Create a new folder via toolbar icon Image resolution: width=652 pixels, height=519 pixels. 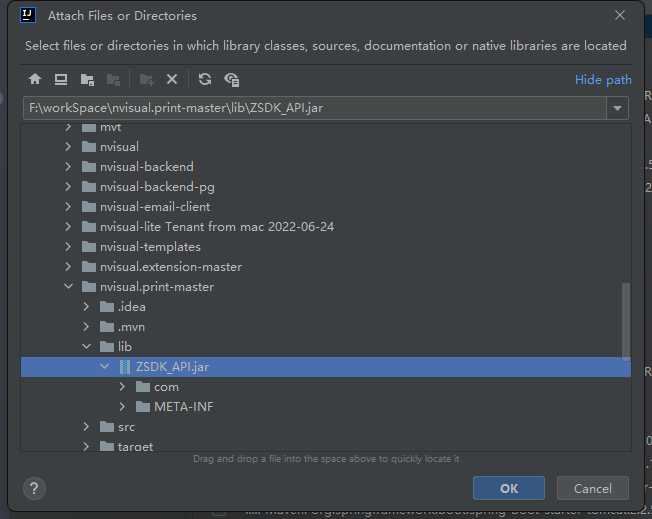(x=146, y=79)
